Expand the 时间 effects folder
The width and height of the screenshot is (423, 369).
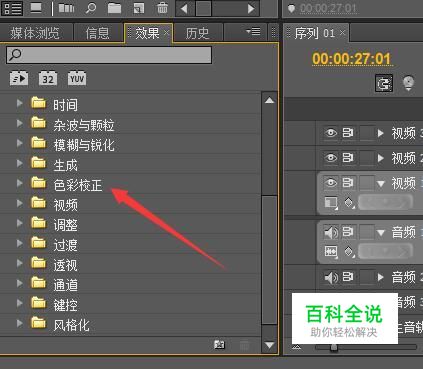coord(20,103)
